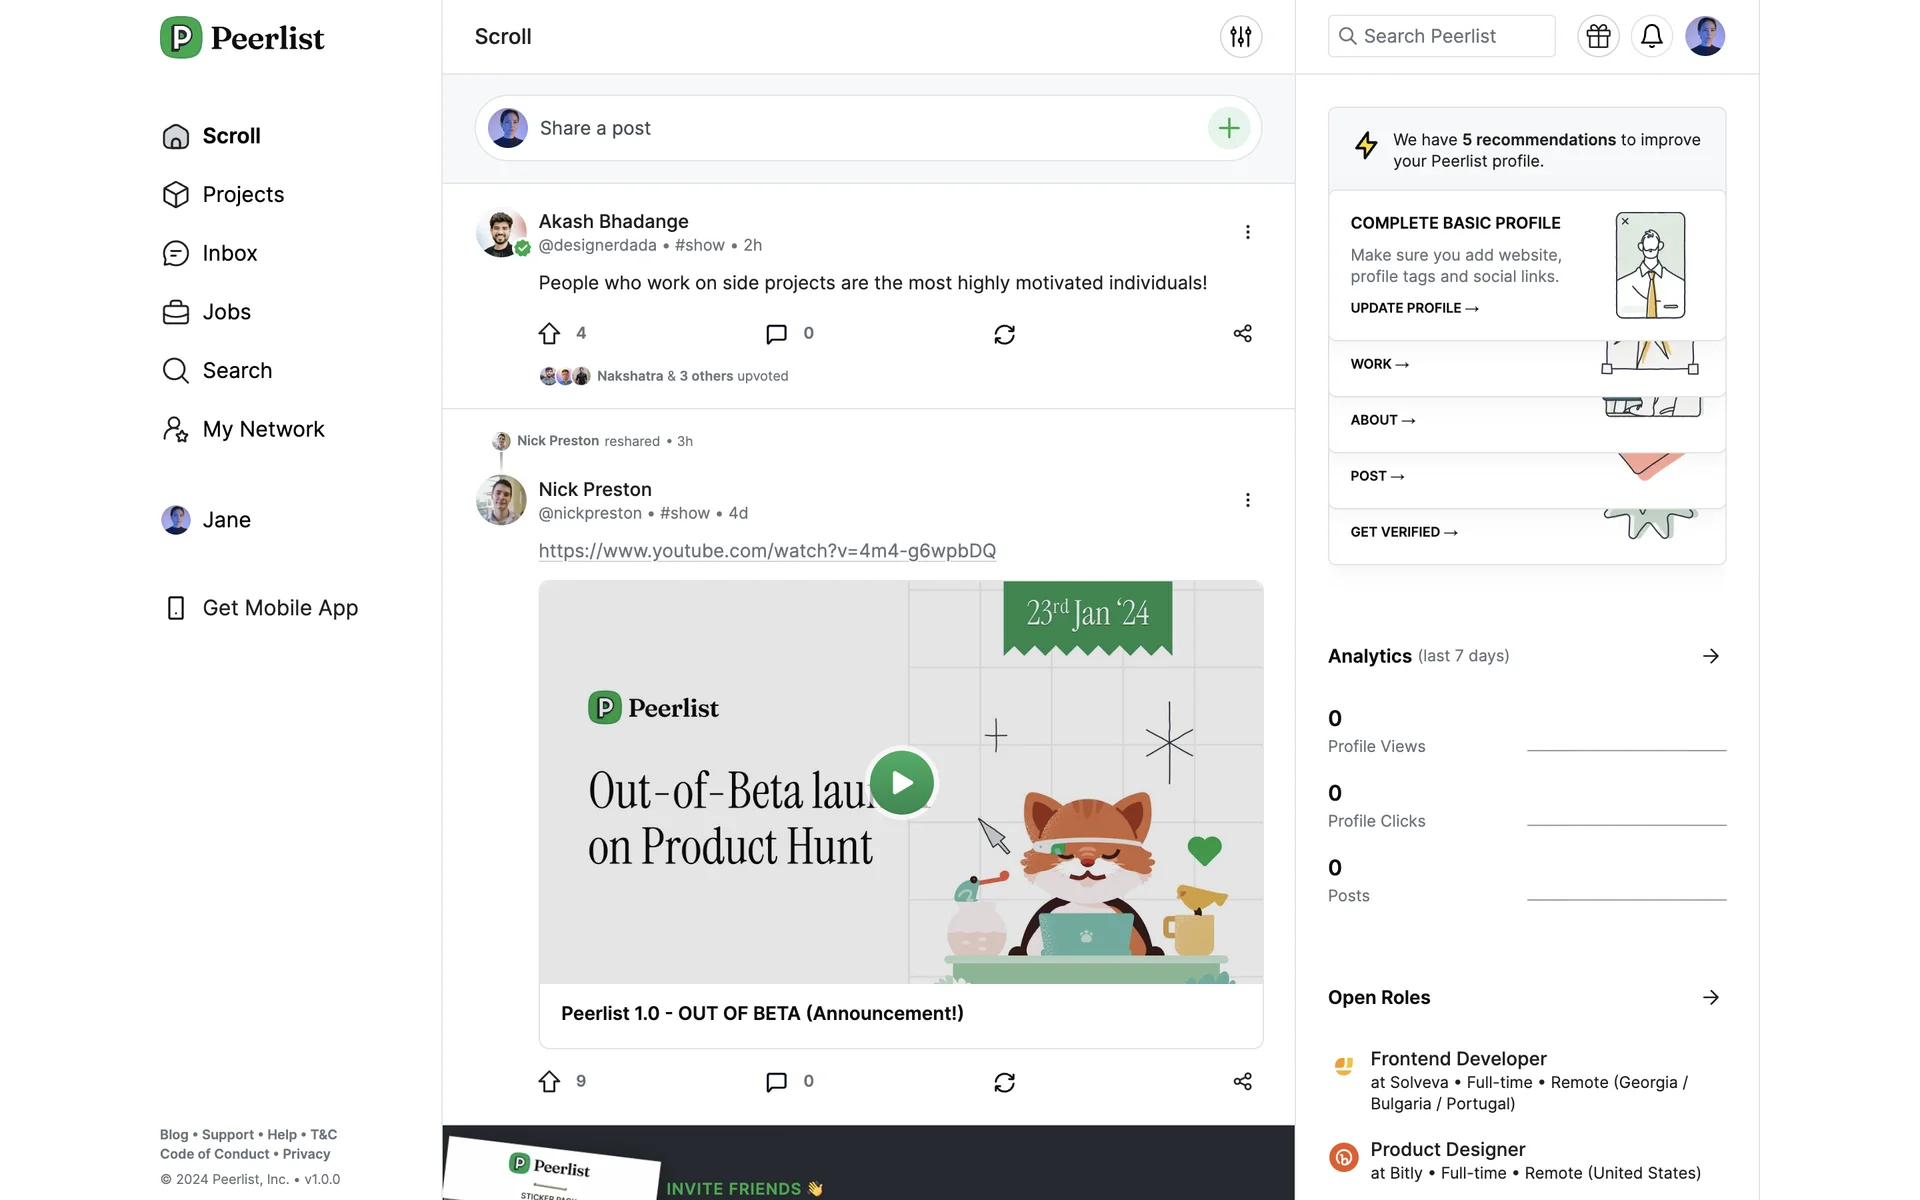The width and height of the screenshot is (1920, 1200).
Task: Upvote Akash Bhadange's post
Action: [x=549, y=333]
